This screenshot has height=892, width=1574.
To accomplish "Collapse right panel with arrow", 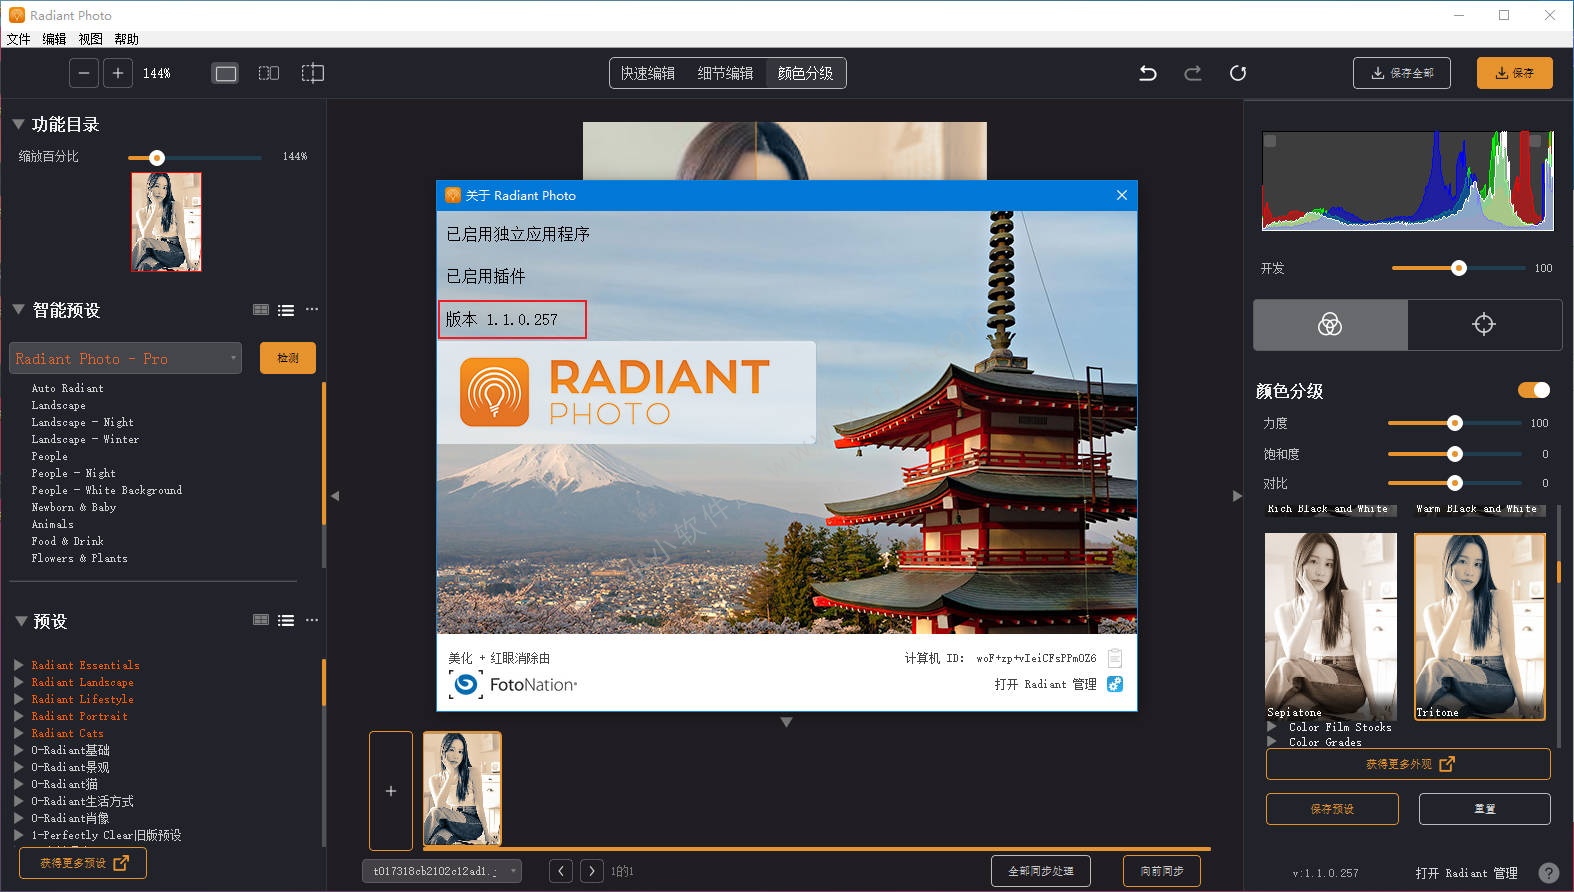I will tap(1237, 495).
